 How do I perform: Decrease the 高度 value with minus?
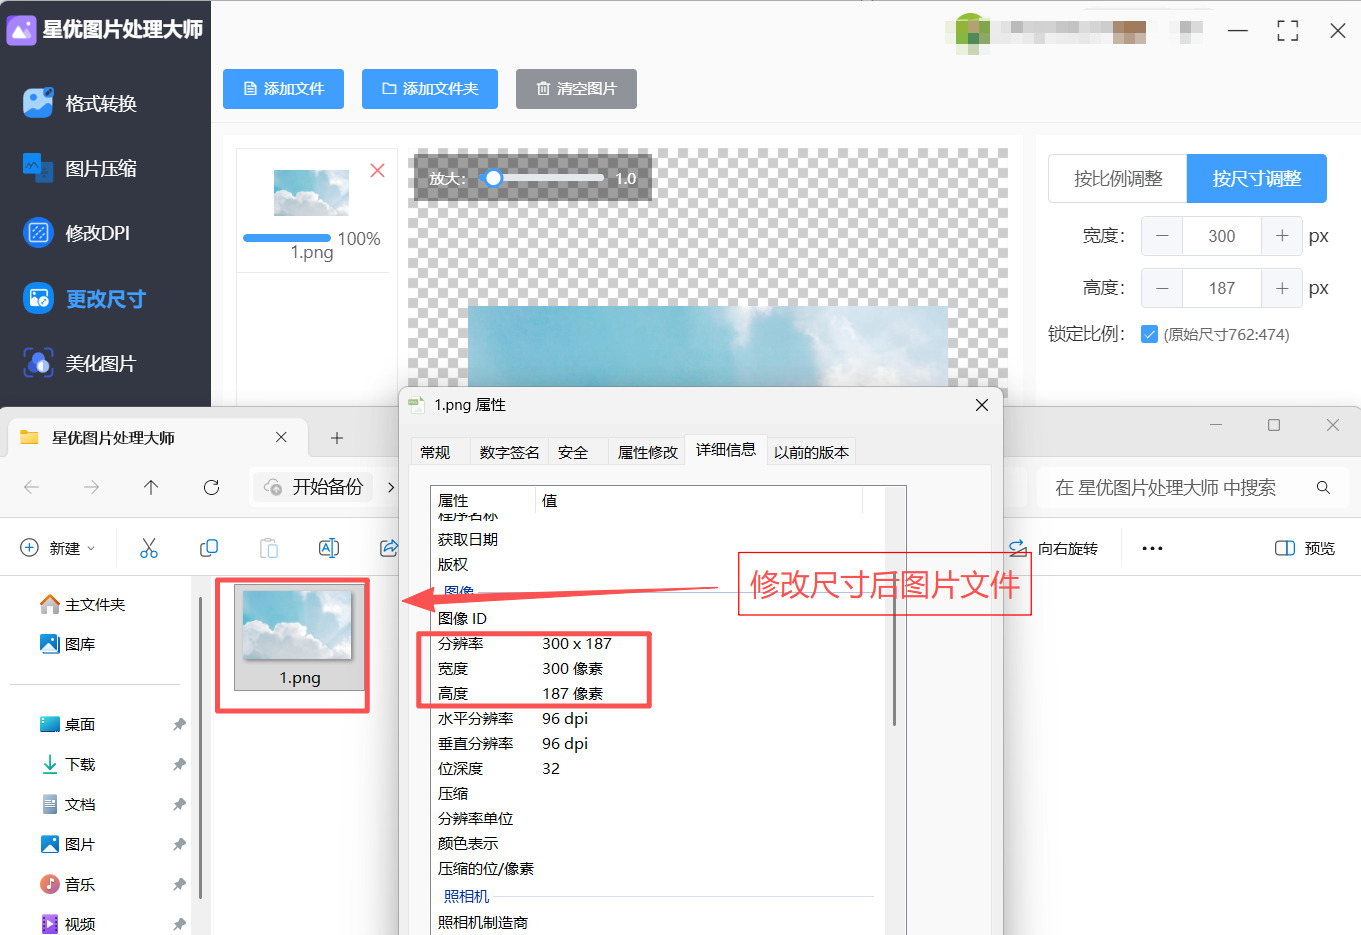[x=1162, y=288]
